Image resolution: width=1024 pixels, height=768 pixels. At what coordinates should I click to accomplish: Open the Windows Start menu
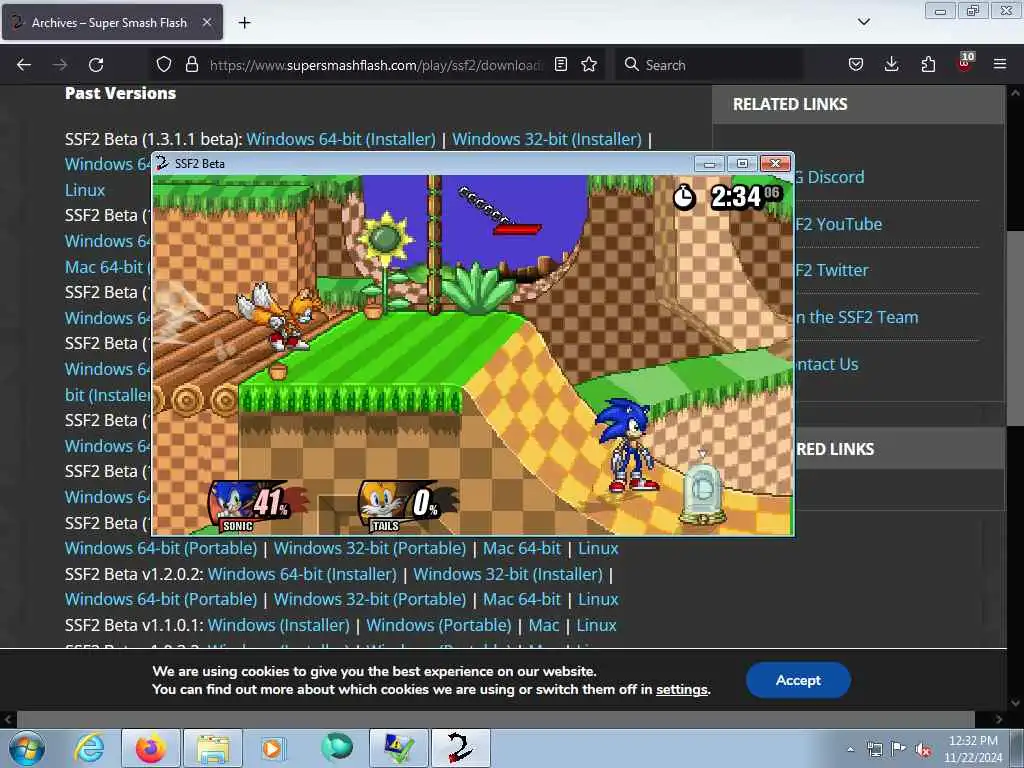pos(27,748)
